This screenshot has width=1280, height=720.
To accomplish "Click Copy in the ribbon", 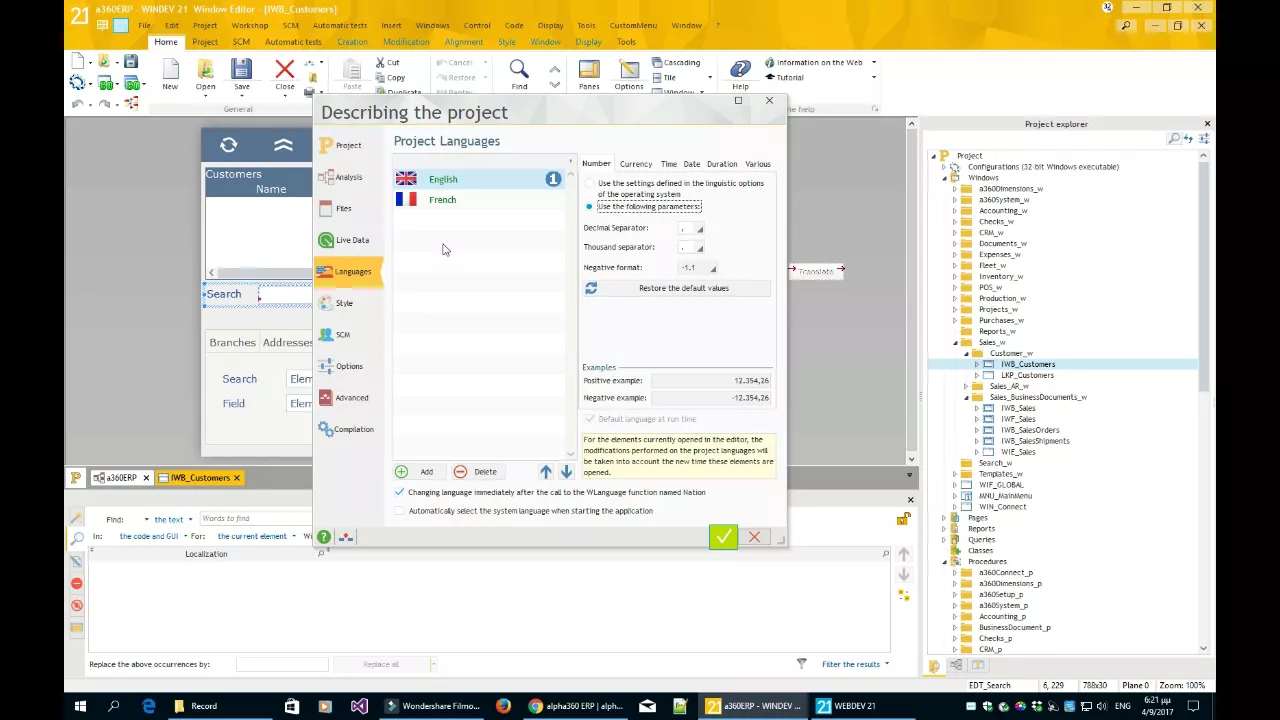I will tap(390, 78).
